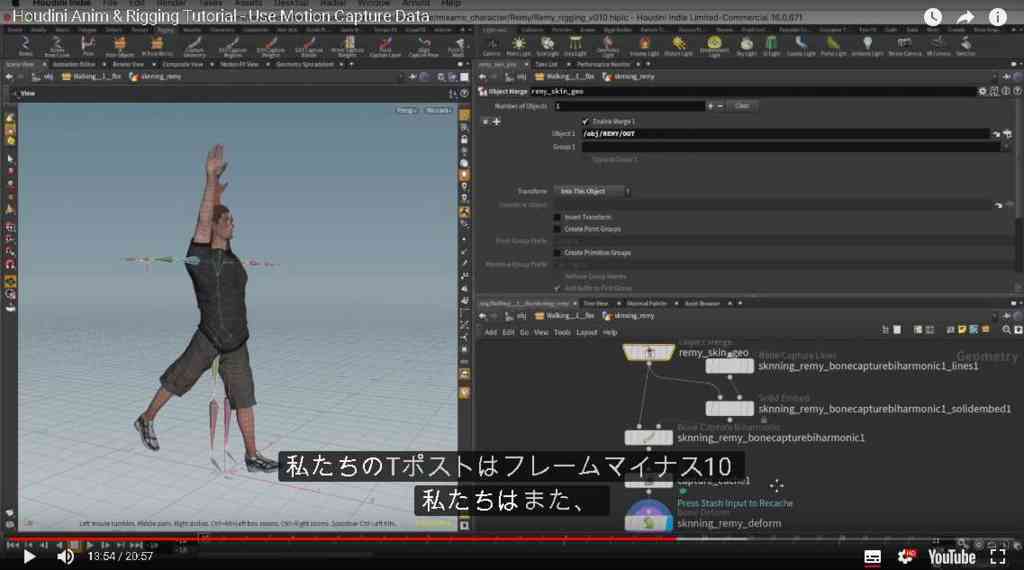Enable Create Primitive Groups checkbox
This screenshot has height=570, width=1024.
tap(557, 253)
